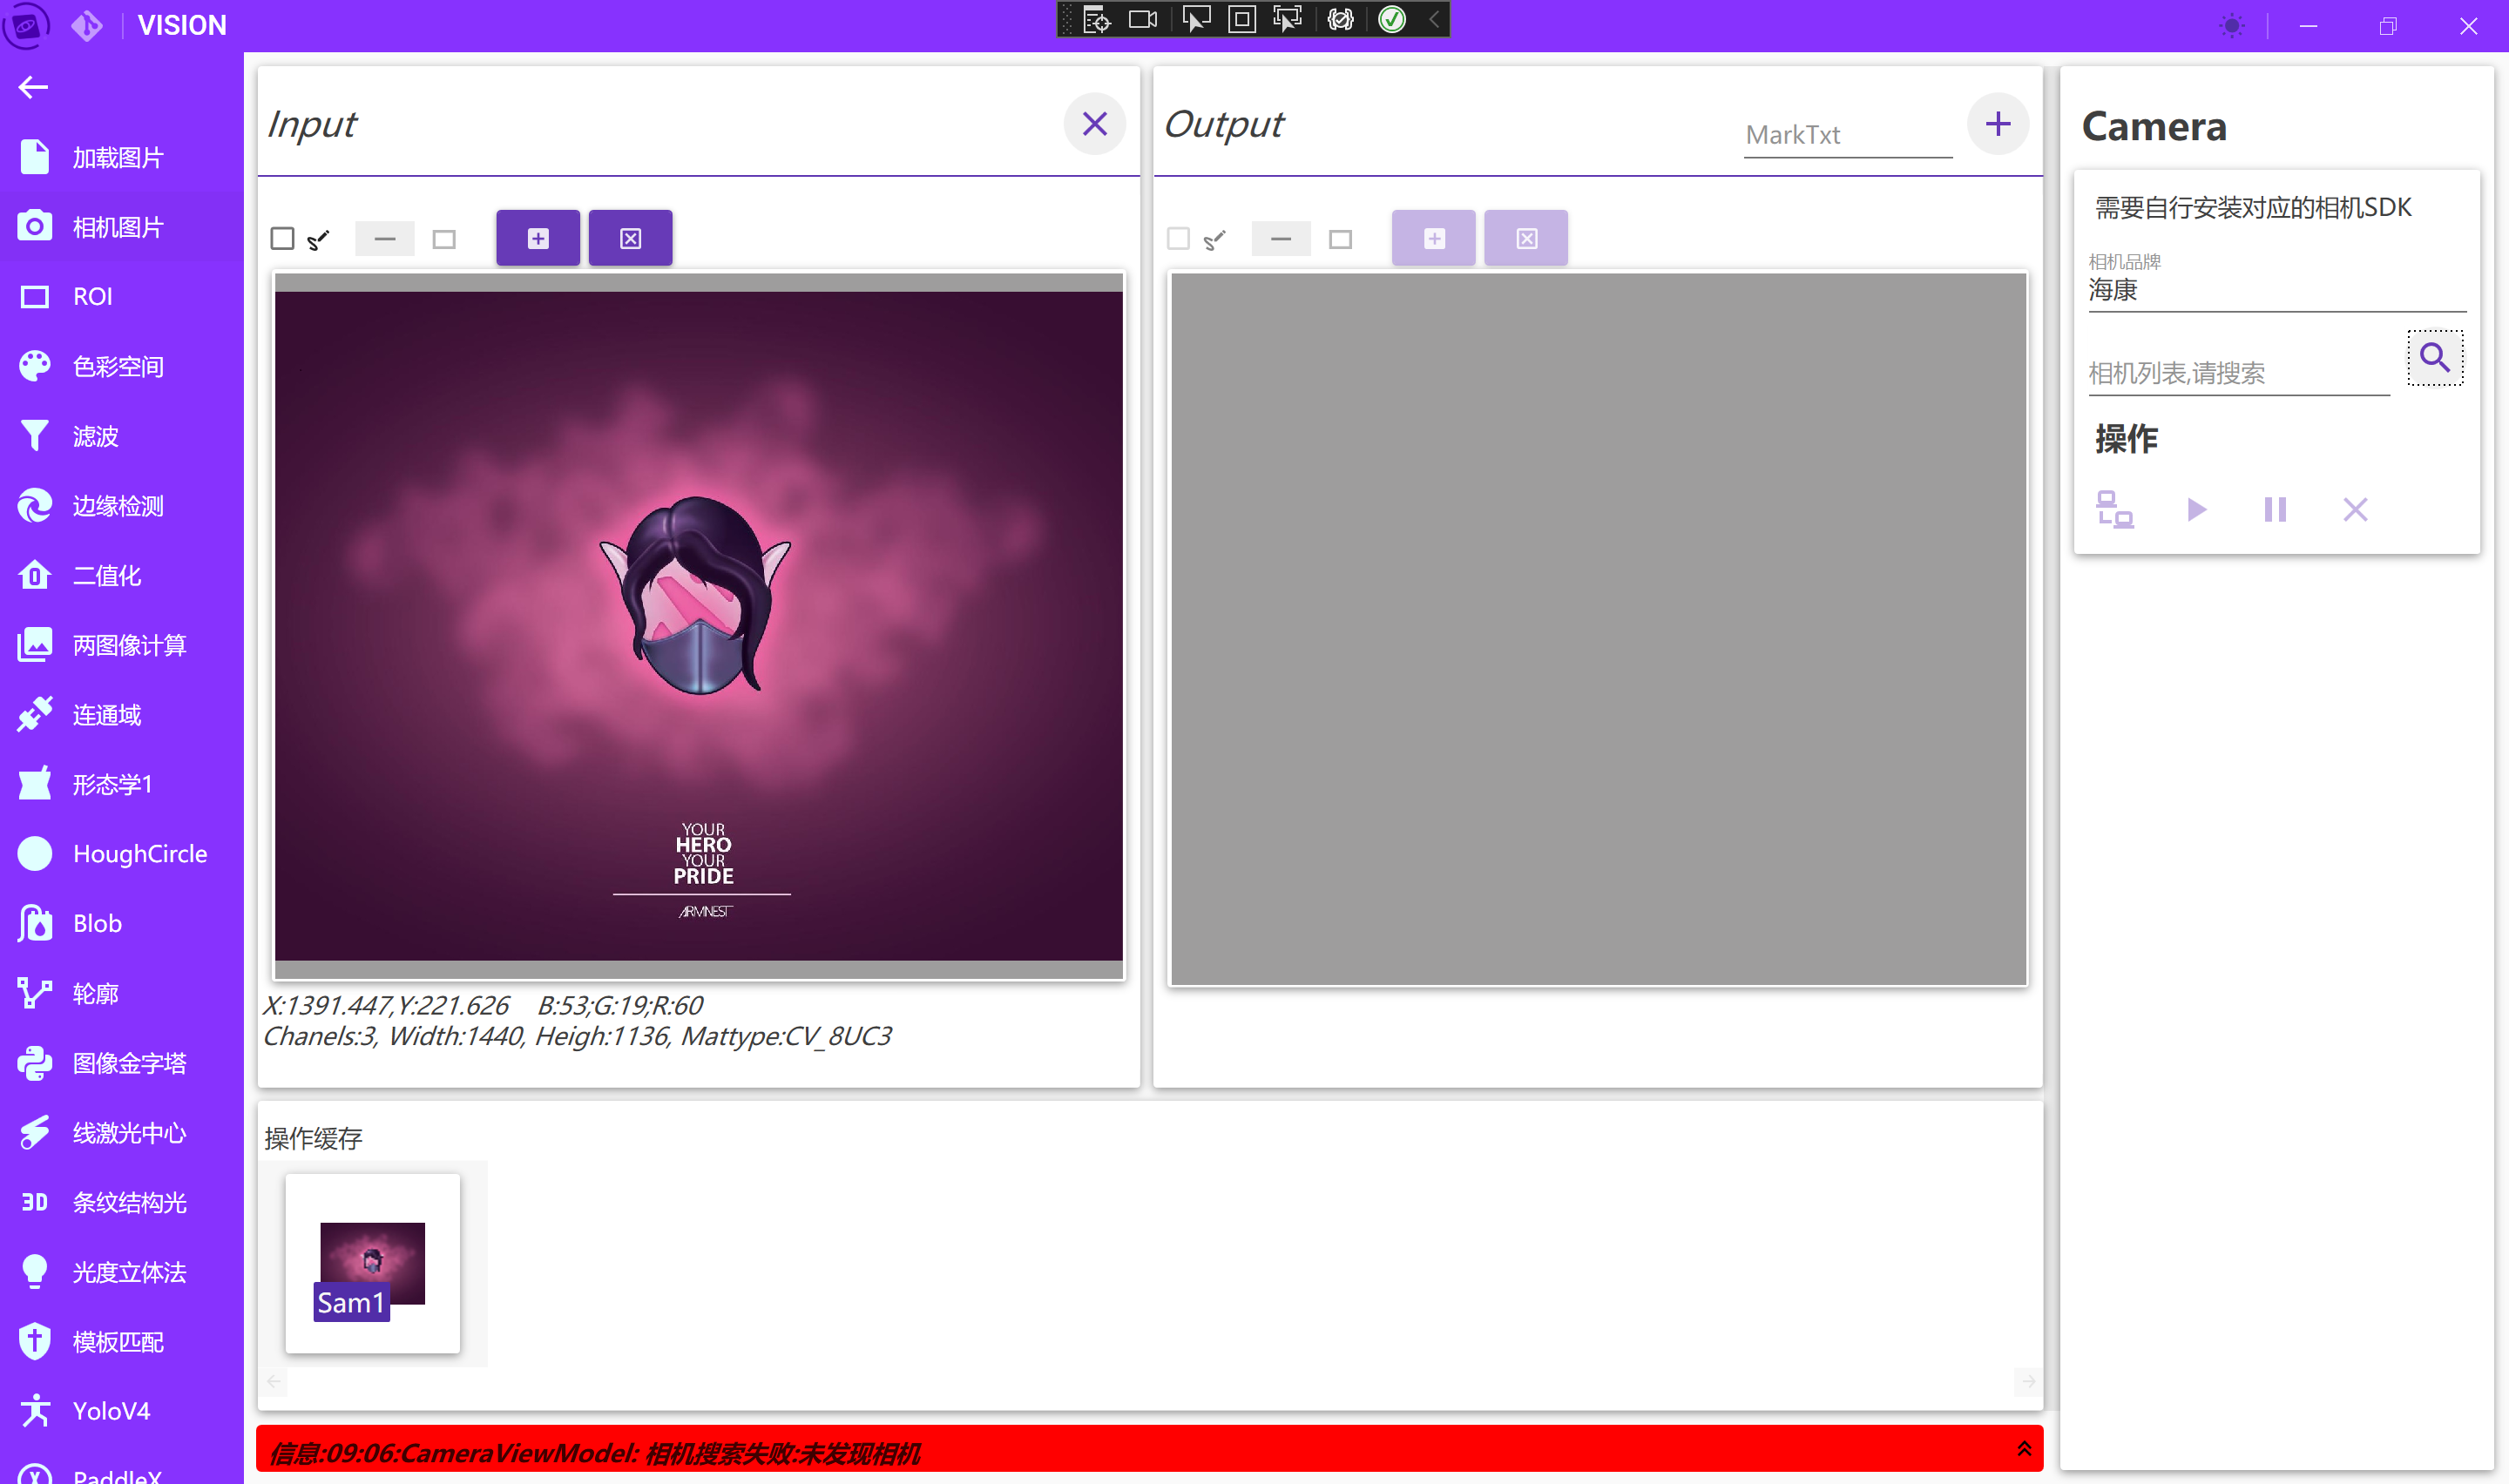Pause the camera capture

click(2275, 510)
